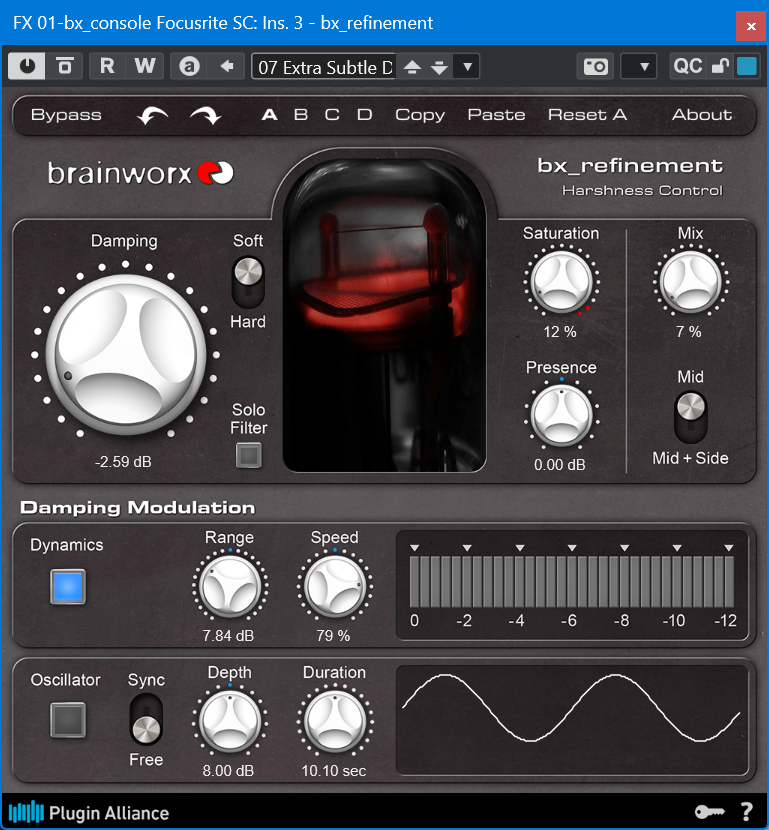The height and width of the screenshot is (830, 769).
Task: Click the Duration value 10.10 sec
Action: 334,771
